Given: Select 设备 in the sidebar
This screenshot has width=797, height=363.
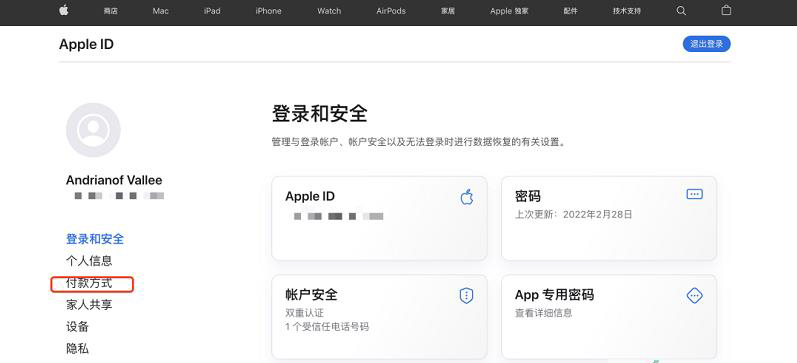Looking at the screenshot, I should click(x=77, y=326).
